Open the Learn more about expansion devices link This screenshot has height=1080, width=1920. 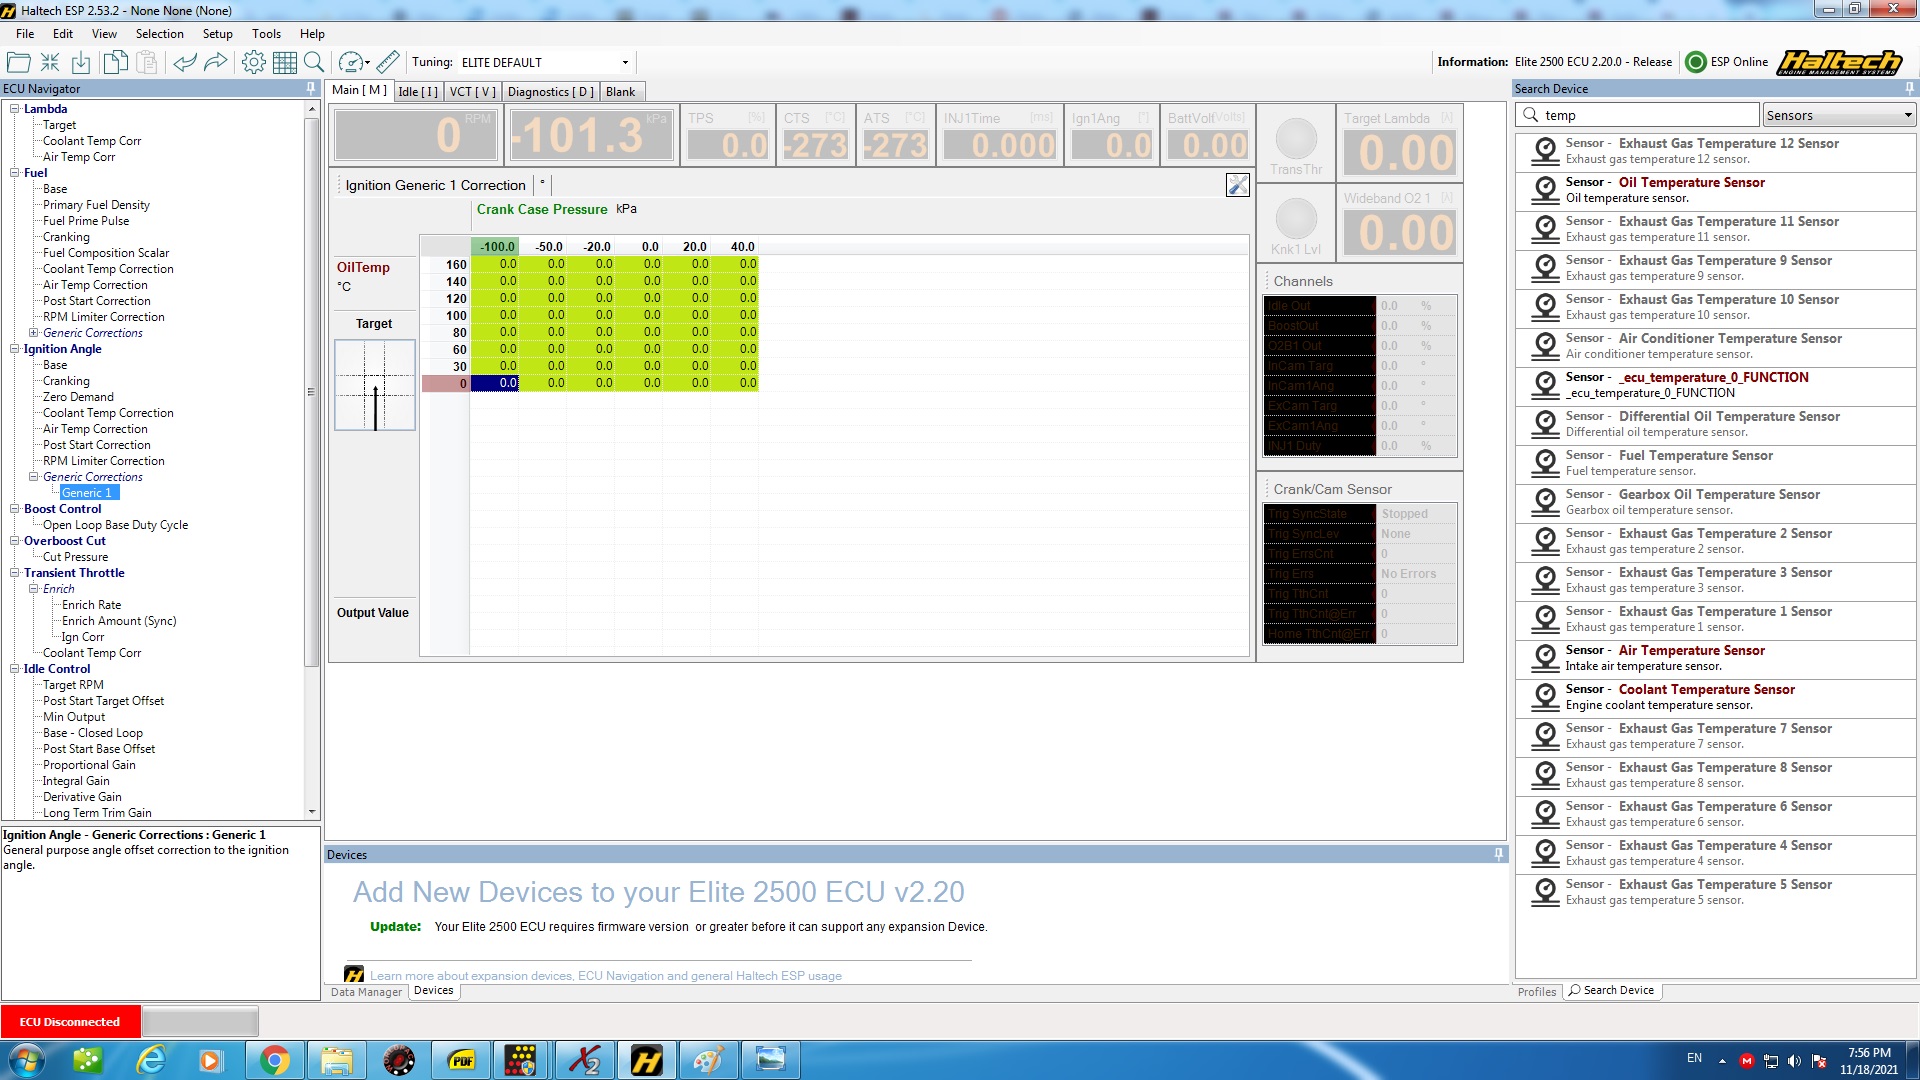pyautogui.click(x=606, y=976)
